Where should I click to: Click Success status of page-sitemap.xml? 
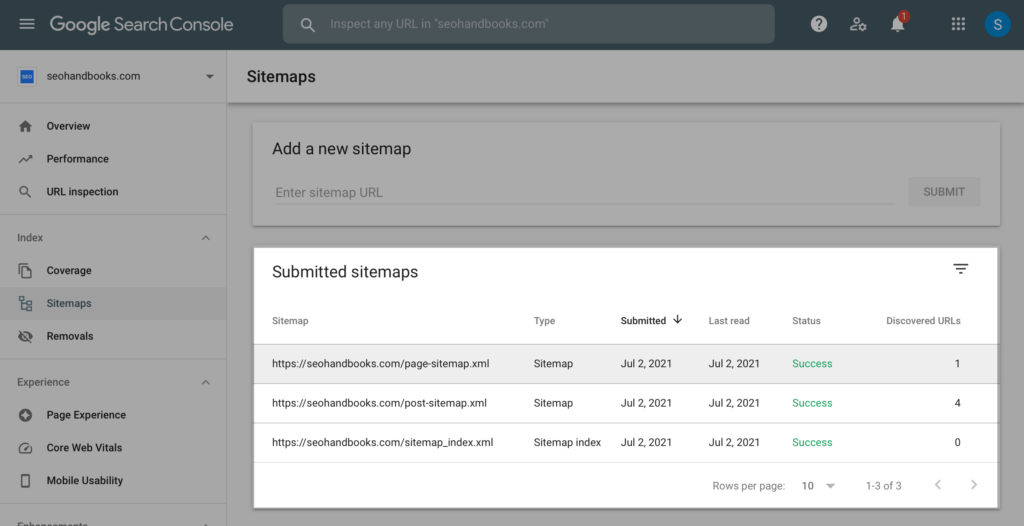pyautogui.click(x=812, y=364)
